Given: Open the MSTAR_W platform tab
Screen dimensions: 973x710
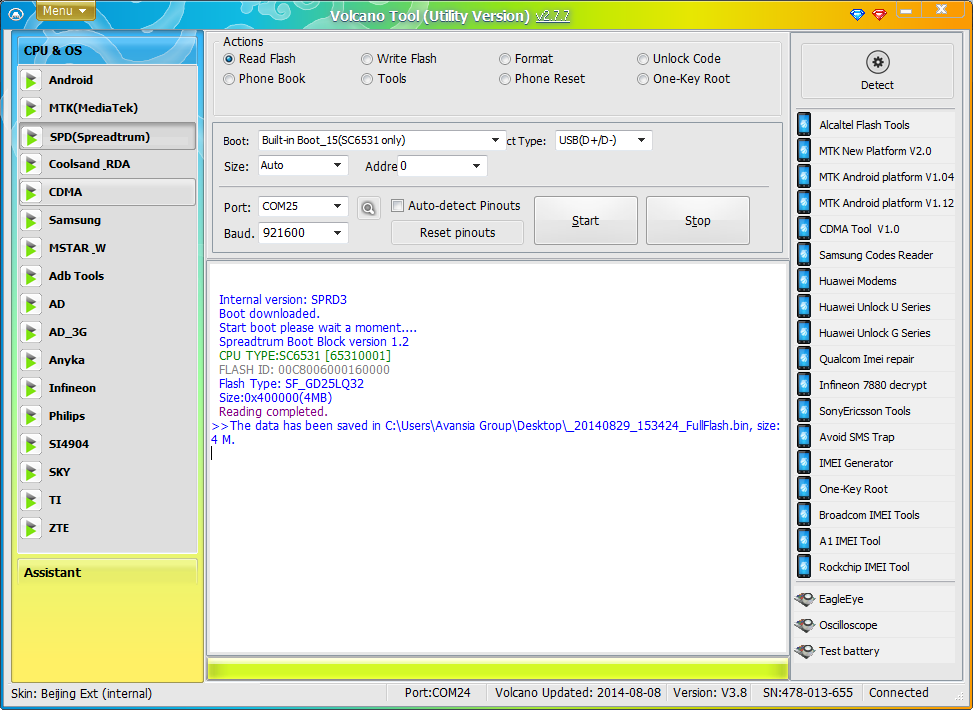Looking at the screenshot, I should click(107, 248).
